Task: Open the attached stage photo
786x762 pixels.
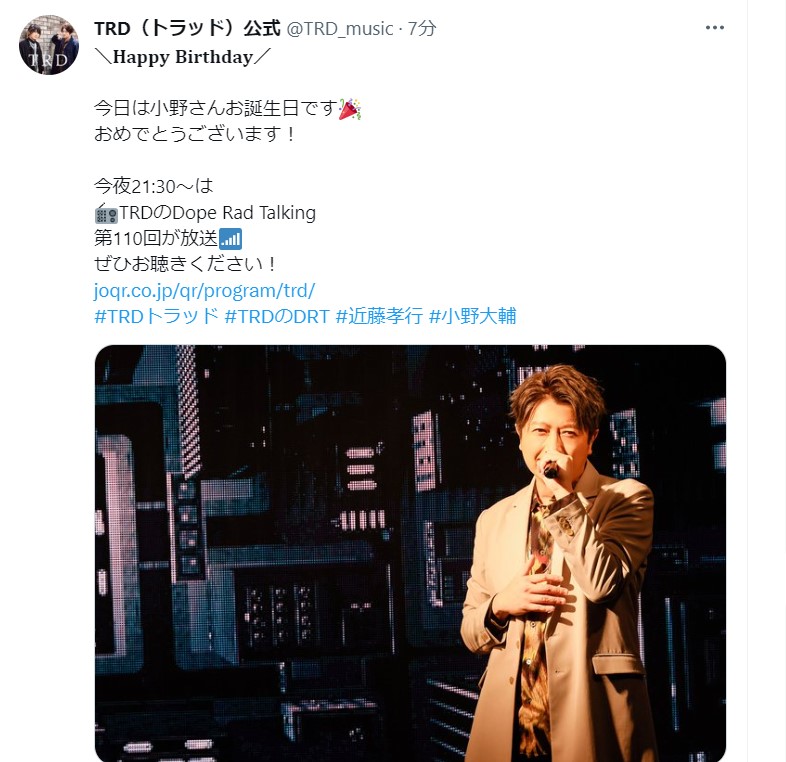Action: (x=410, y=553)
